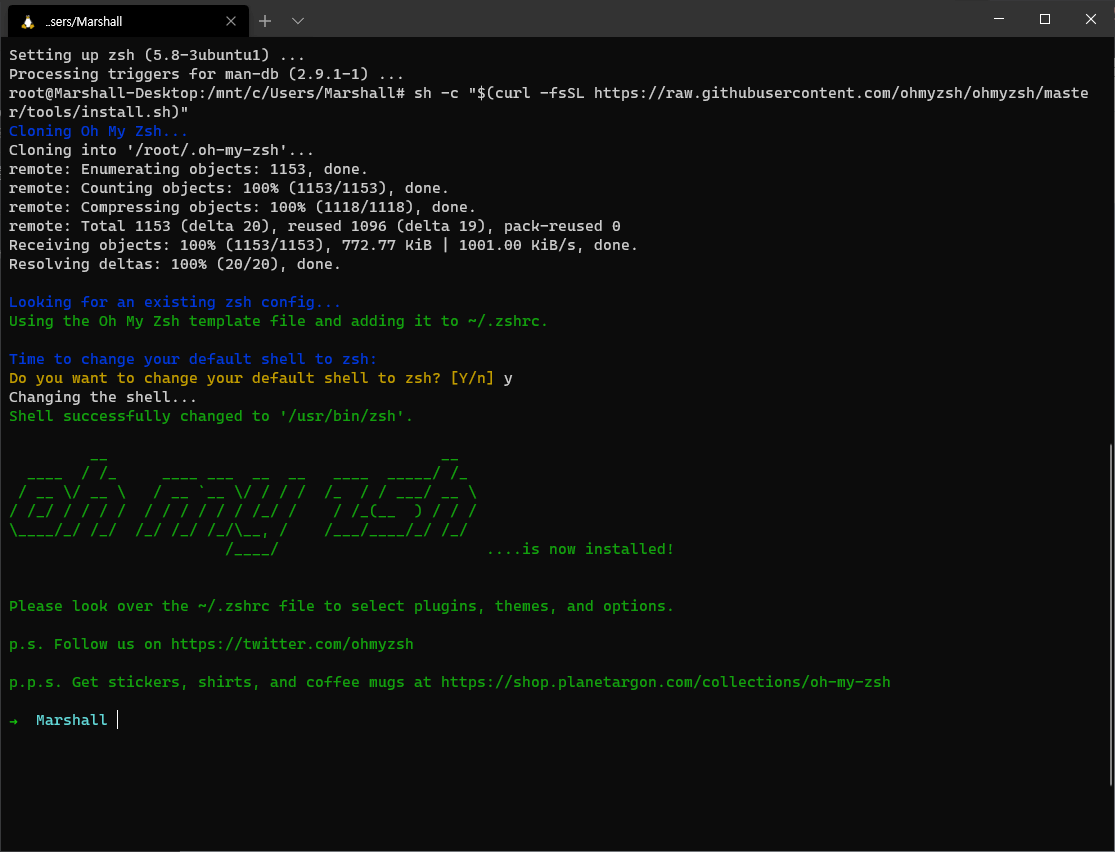Click the [Y/n] prompt text
1115x852 pixels.
coord(472,378)
